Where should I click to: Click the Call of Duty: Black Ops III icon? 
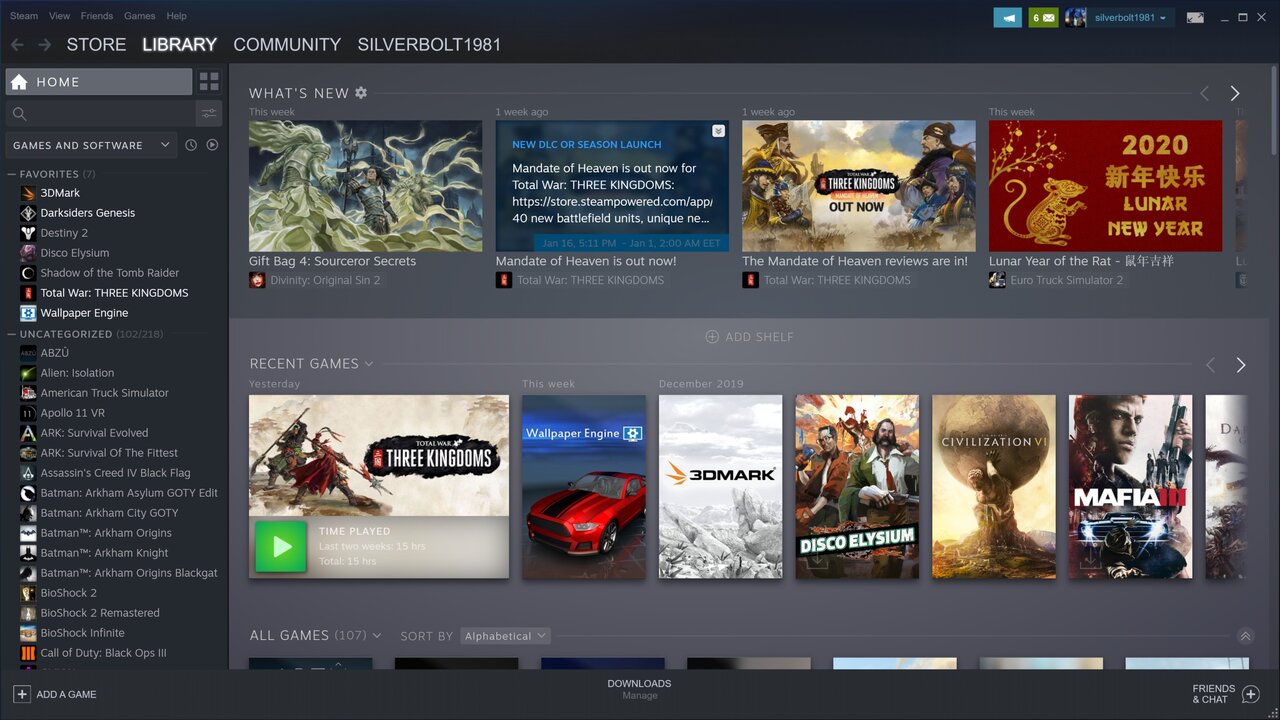tap(28, 653)
